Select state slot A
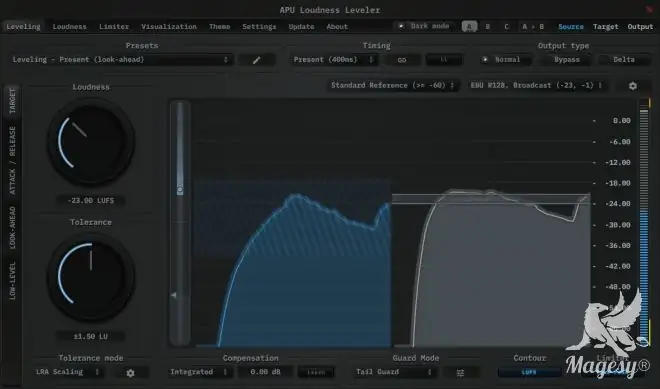The image size is (660, 389). tap(469, 27)
